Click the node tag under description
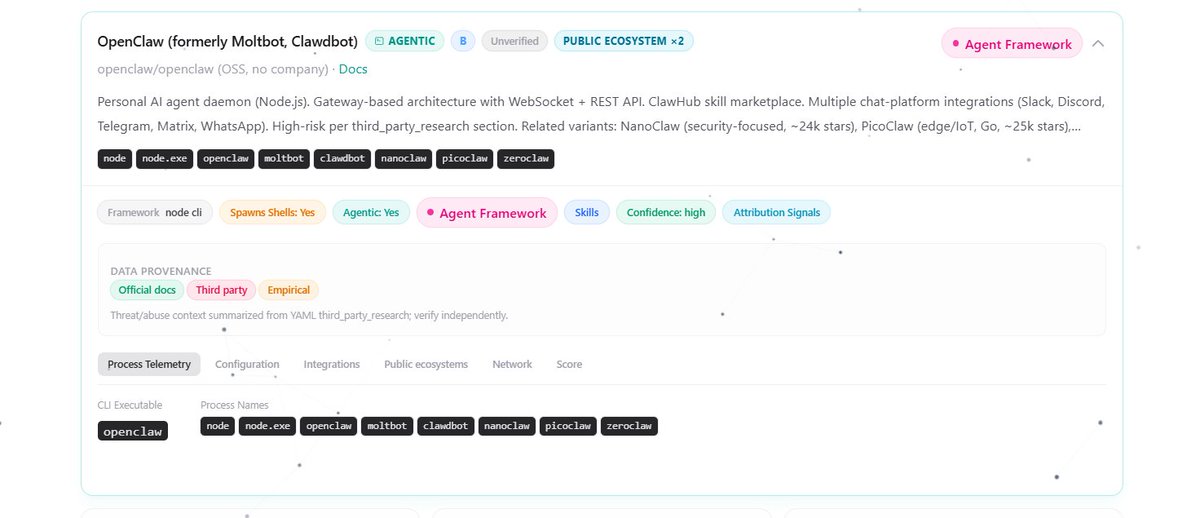The height and width of the screenshot is (518, 1200). 115,158
